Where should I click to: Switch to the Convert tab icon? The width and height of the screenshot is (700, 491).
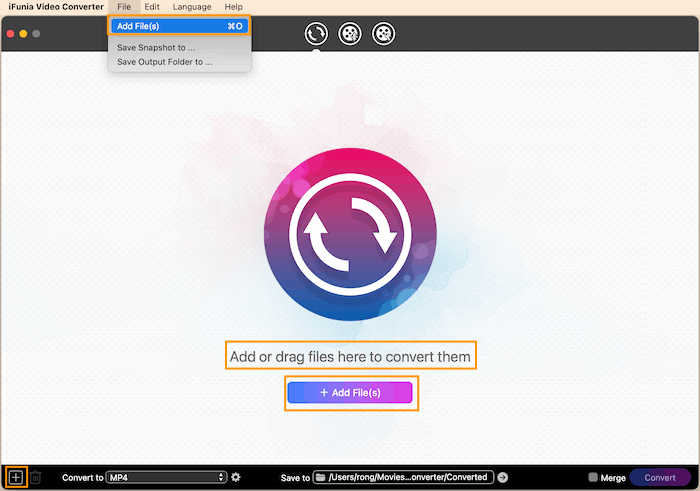coord(316,34)
